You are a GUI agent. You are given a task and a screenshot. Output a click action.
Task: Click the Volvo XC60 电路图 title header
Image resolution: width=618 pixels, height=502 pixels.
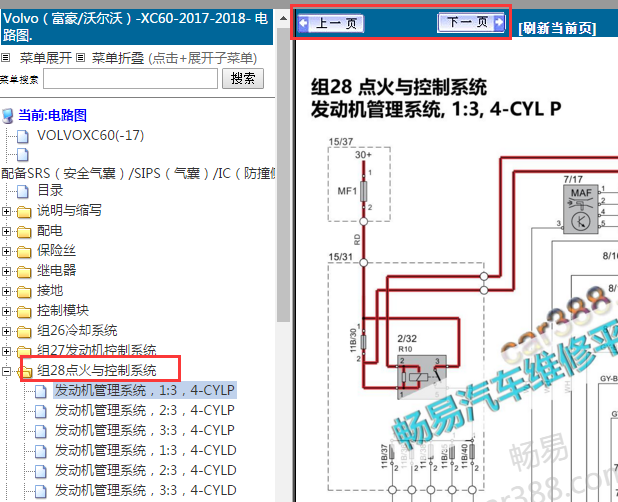point(136,27)
